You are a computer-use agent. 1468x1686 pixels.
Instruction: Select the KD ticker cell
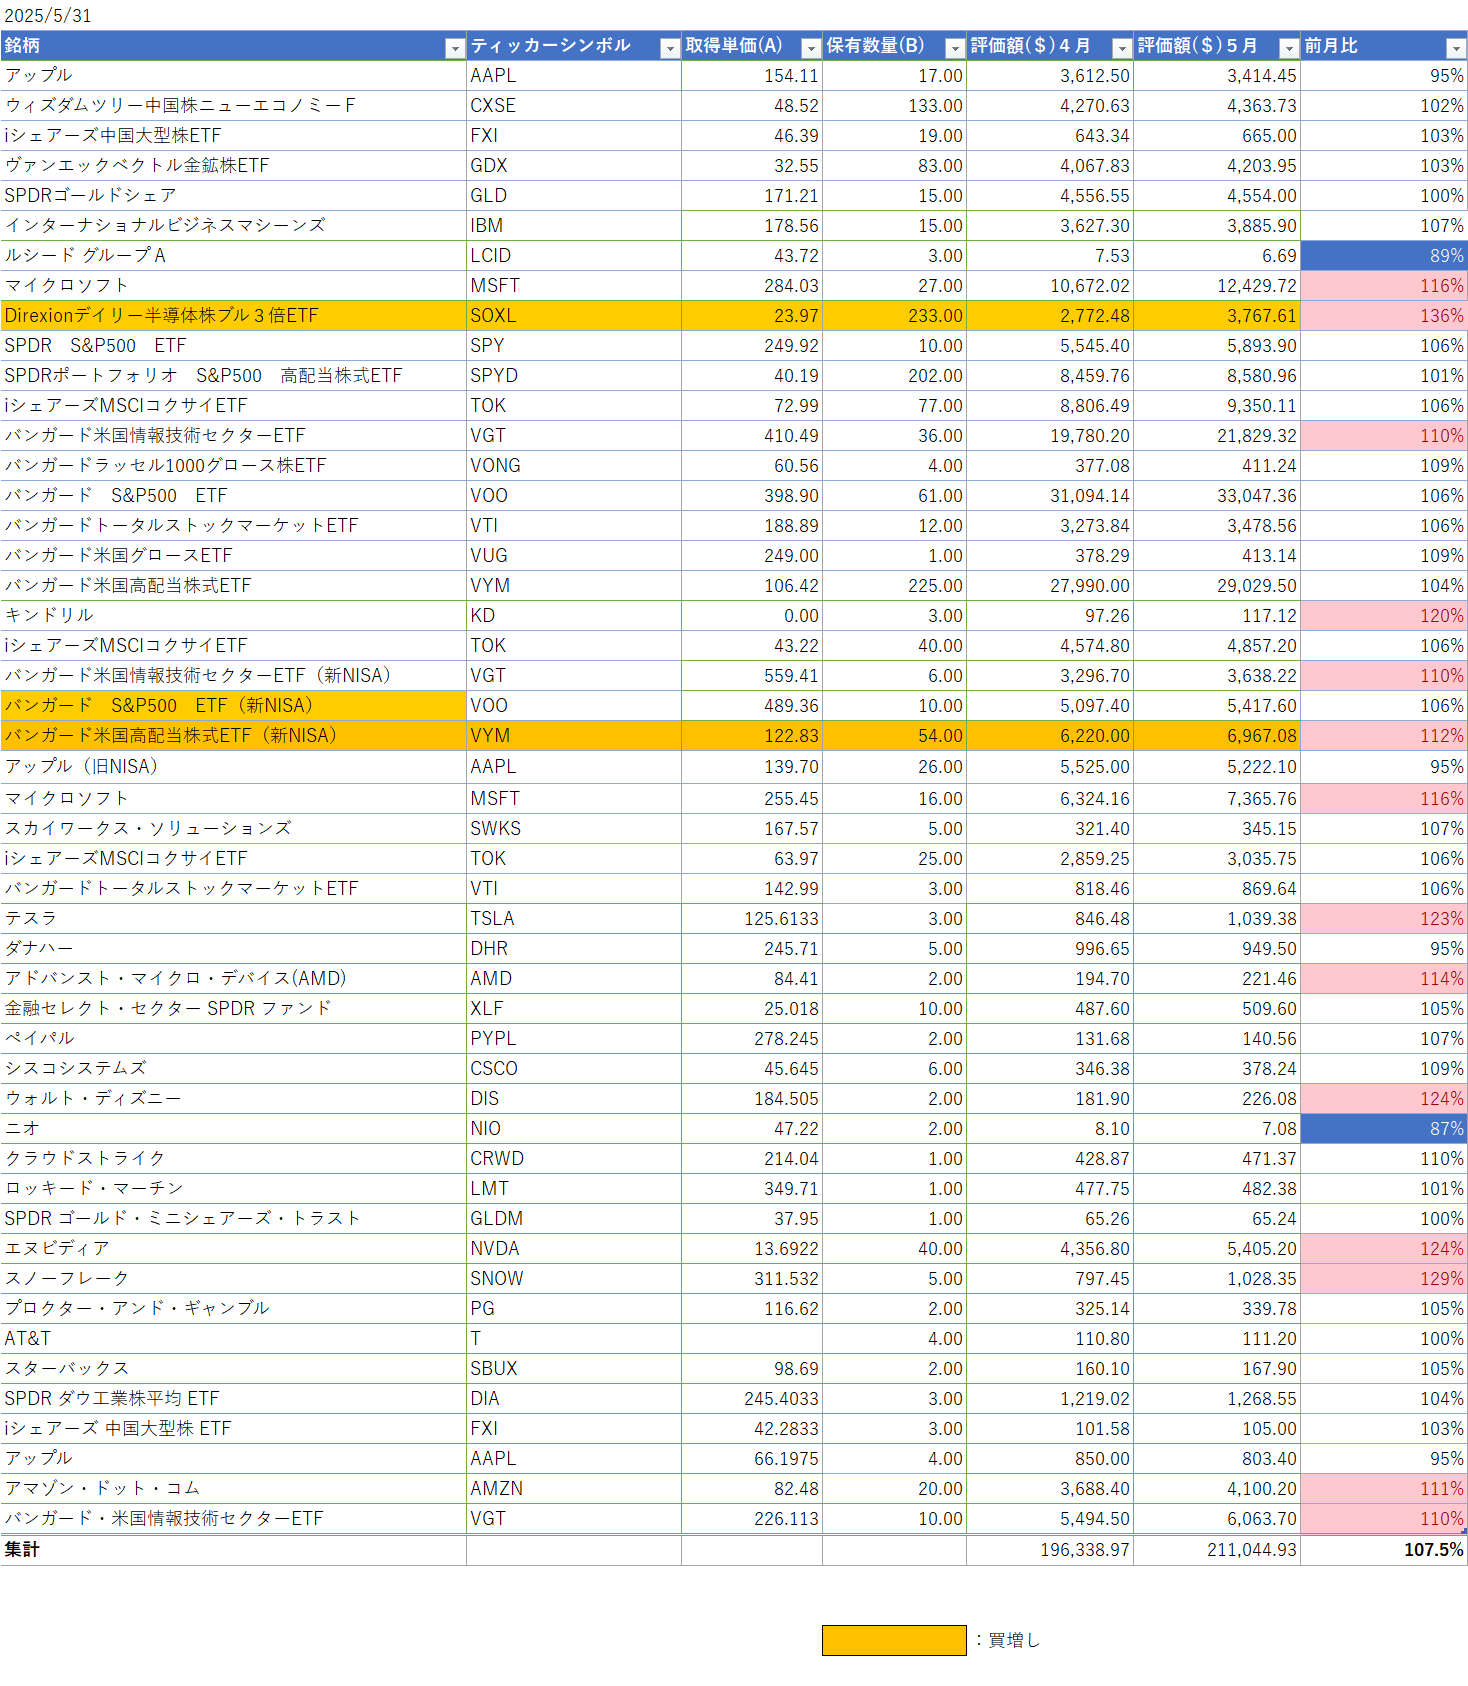pos(574,615)
